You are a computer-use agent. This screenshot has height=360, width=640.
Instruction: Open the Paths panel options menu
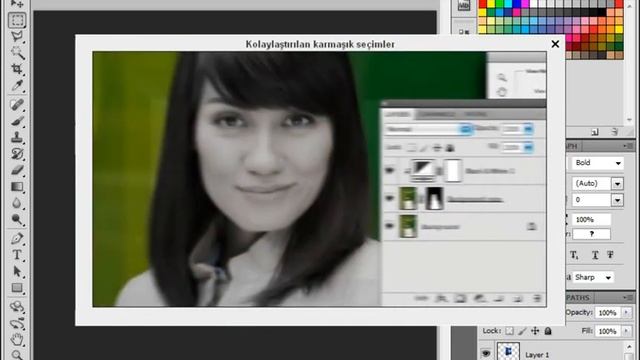pyautogui.click(x=628, y=298)
